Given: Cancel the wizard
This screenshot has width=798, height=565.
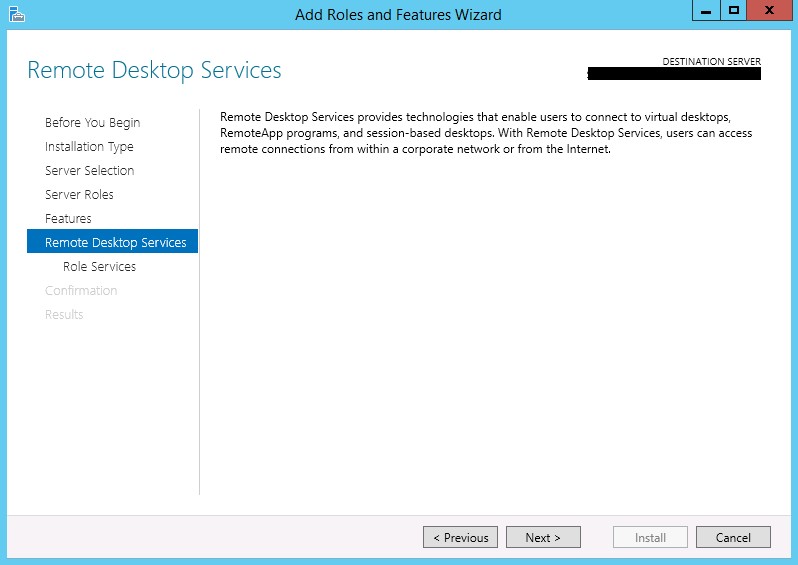Looking at the screenshot, I should point(733,538).
